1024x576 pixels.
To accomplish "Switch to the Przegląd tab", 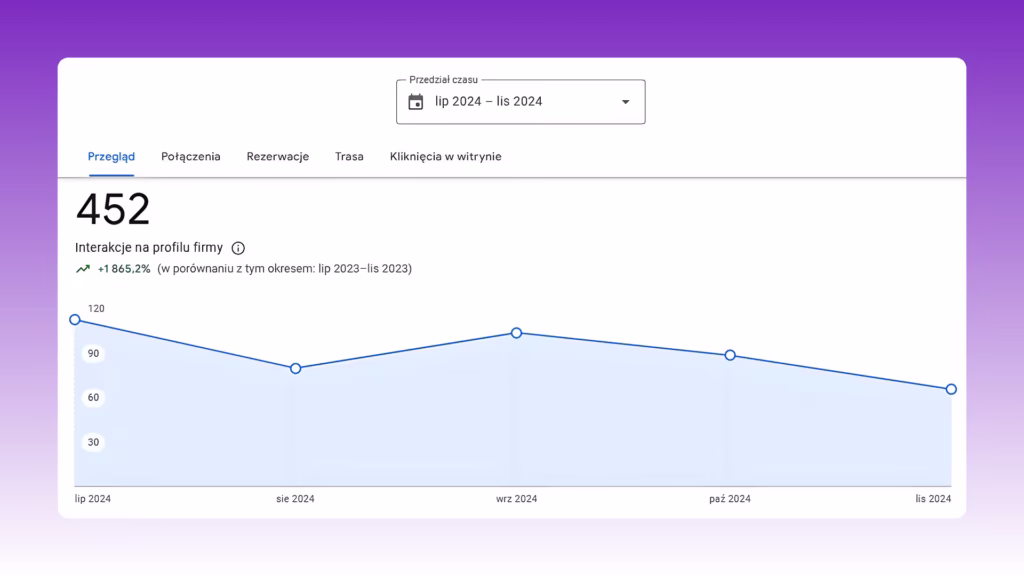I will [111, 157].
